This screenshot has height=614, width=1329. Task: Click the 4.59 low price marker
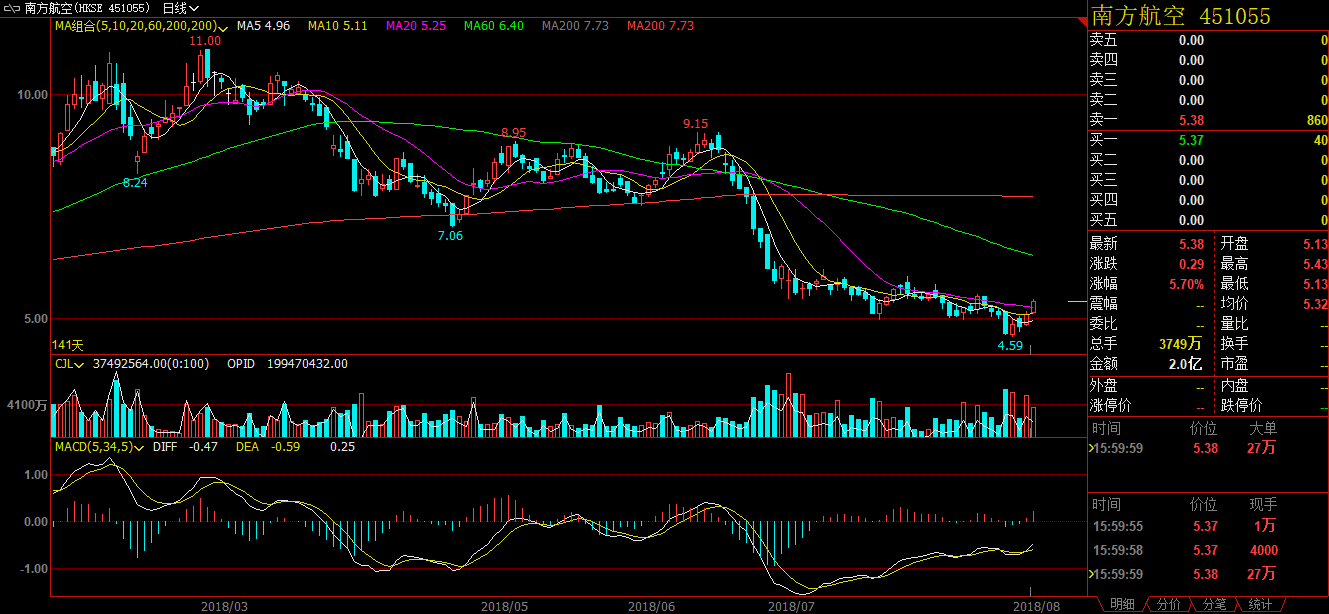(1010, 346)
